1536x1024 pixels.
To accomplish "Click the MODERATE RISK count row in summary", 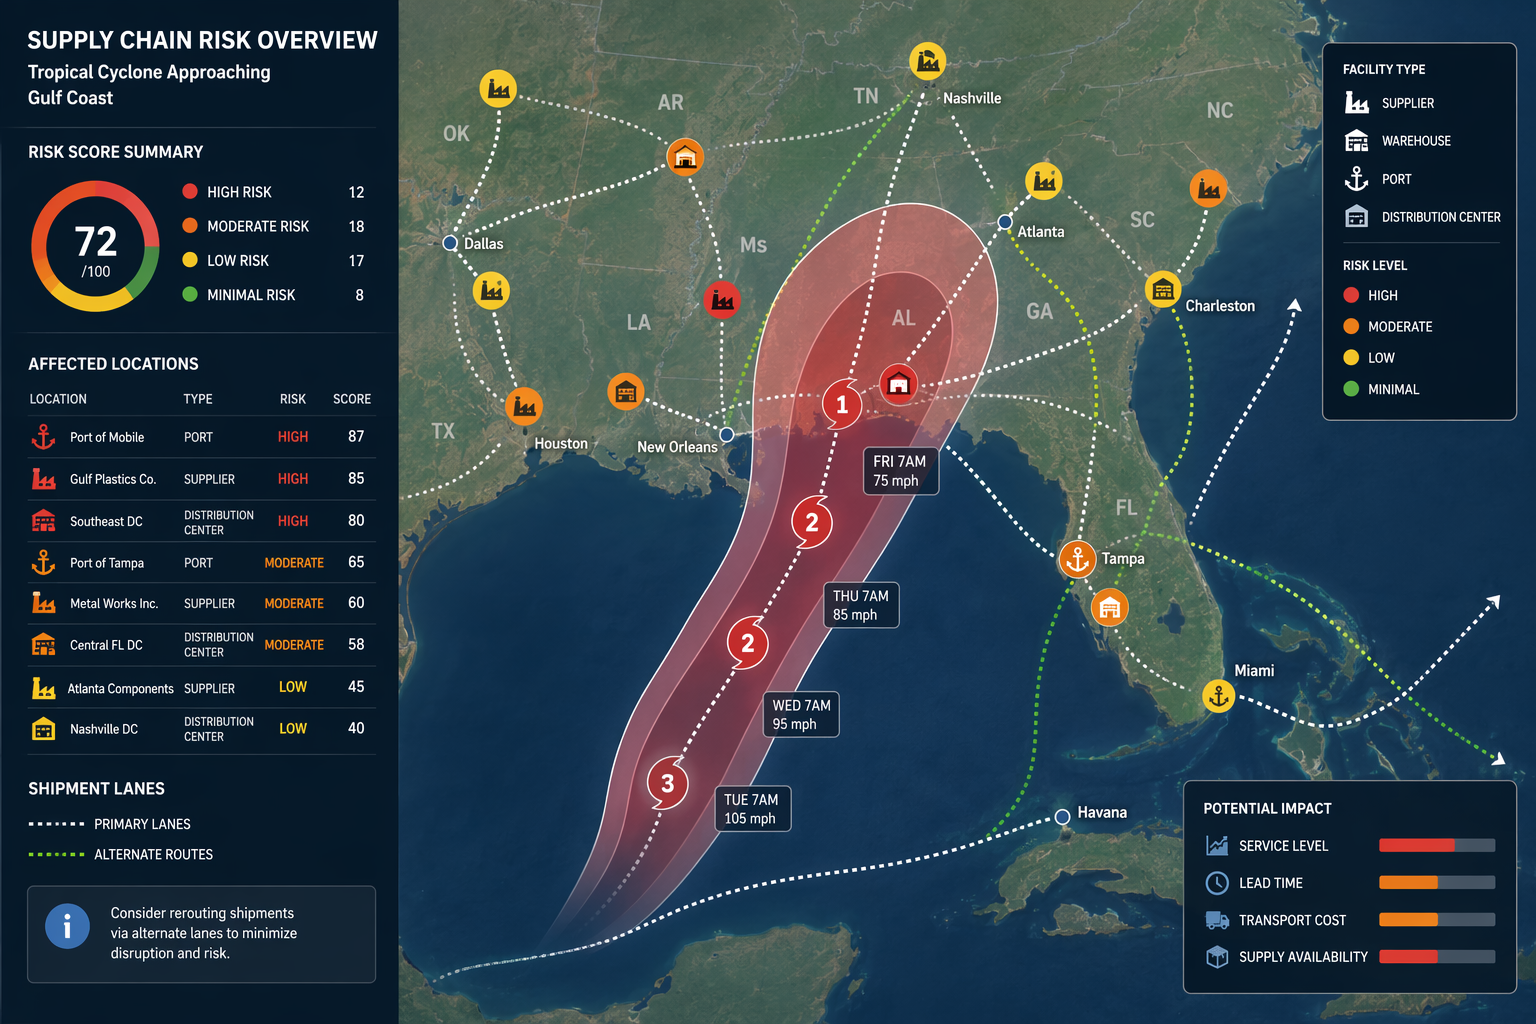I will [273, 226].
